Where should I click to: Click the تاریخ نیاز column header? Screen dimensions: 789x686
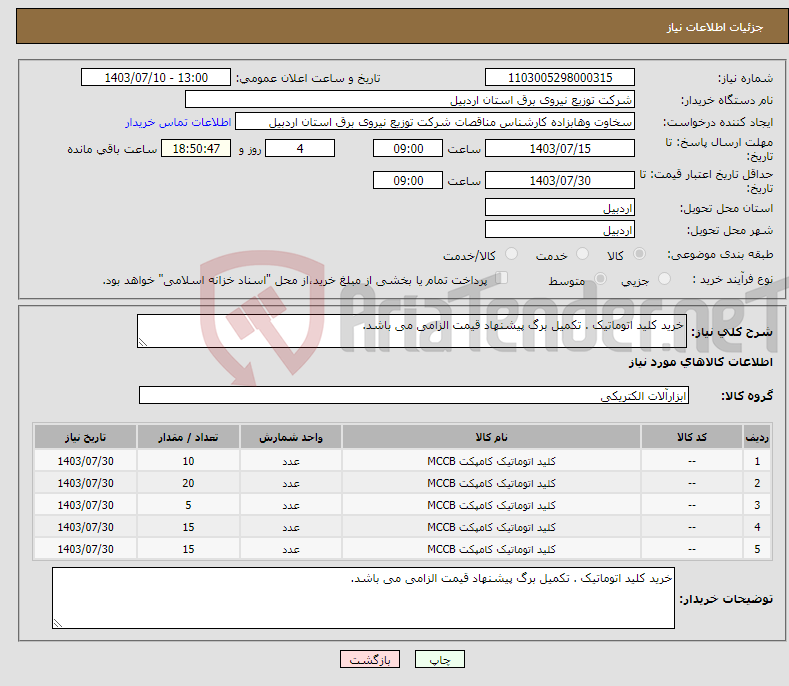(x=86, y=437)
